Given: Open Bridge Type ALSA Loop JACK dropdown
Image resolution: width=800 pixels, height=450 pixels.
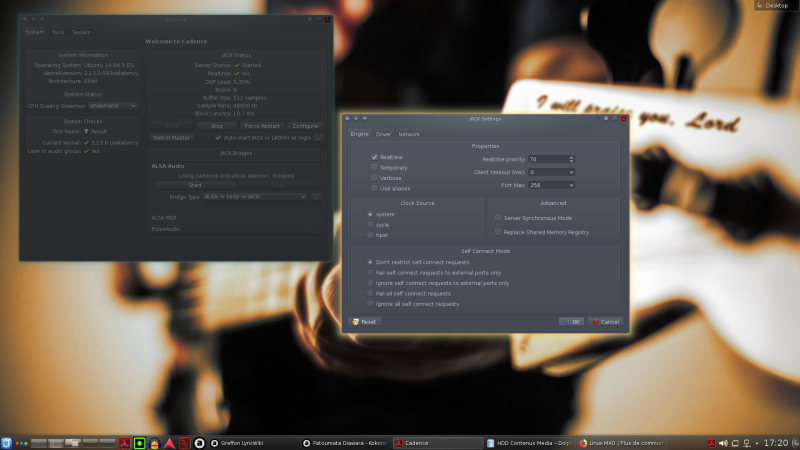Looking at the screenshot, I should (x=255, y=196).
